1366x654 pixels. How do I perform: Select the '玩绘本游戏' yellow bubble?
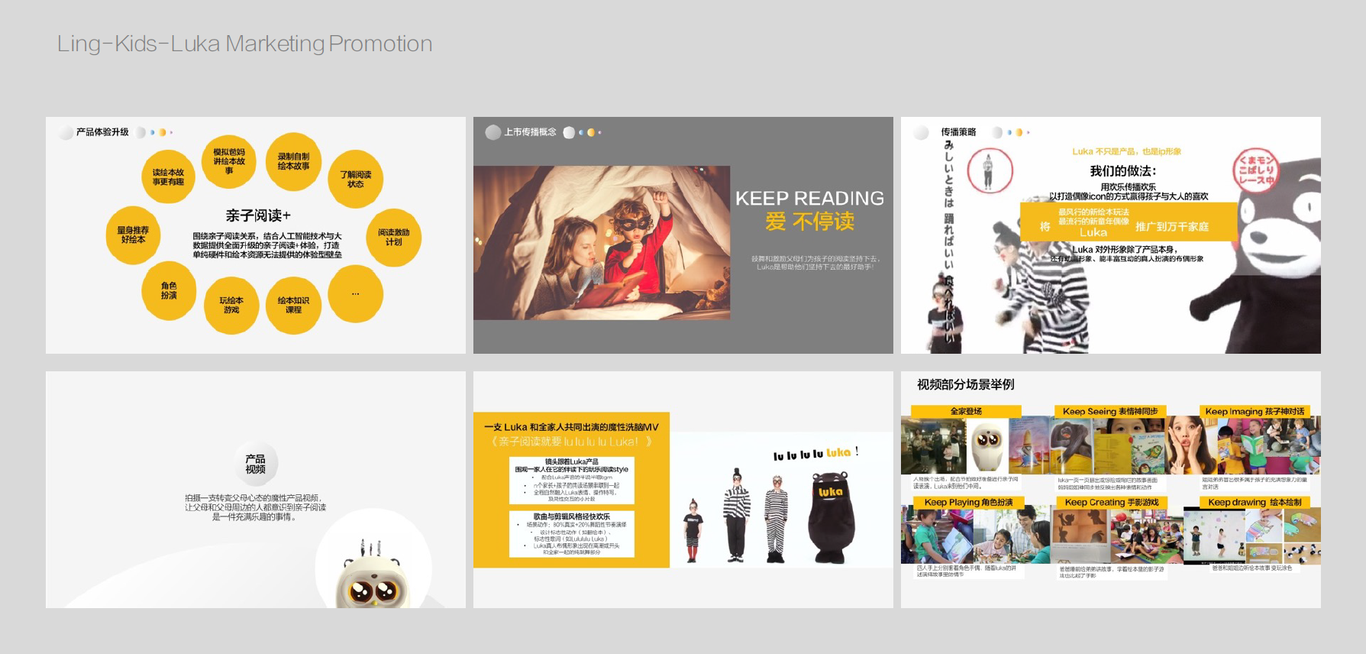coord(232,305)
